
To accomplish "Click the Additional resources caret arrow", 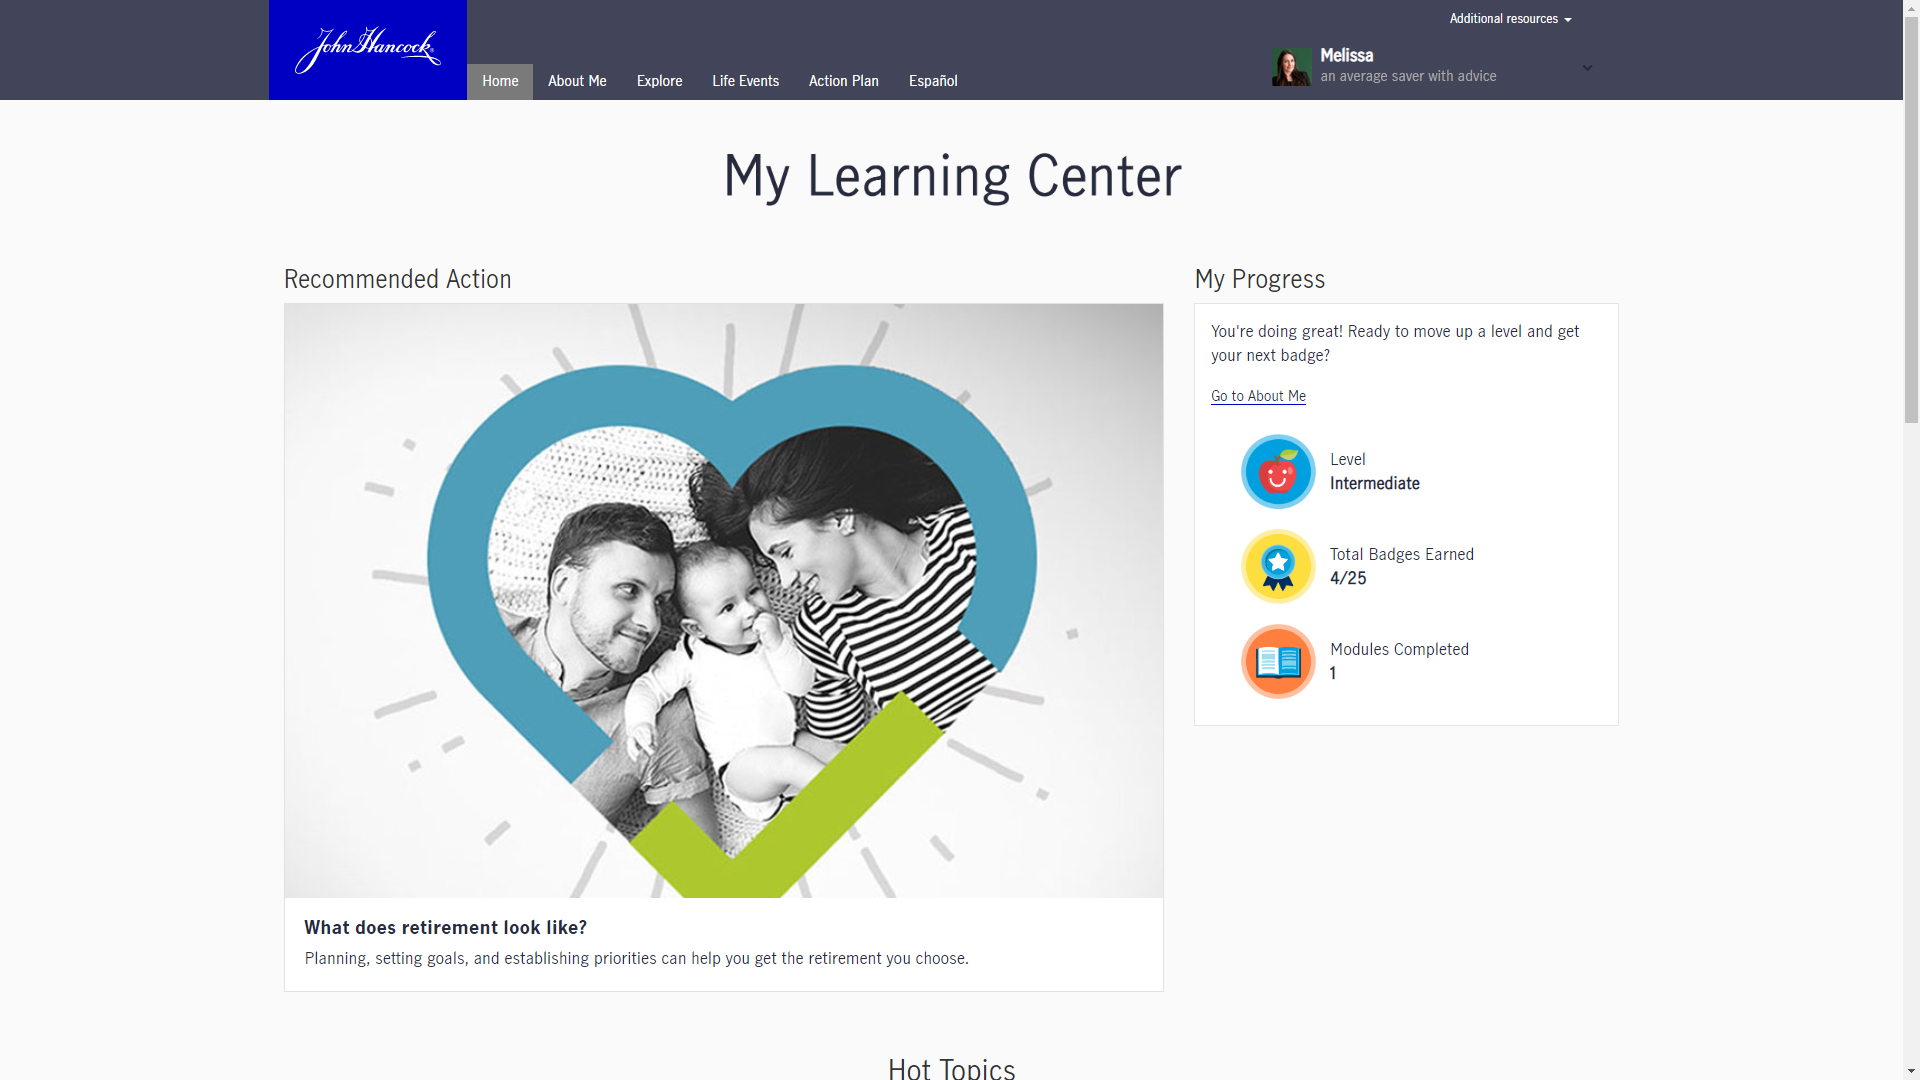I will 1568,20.
